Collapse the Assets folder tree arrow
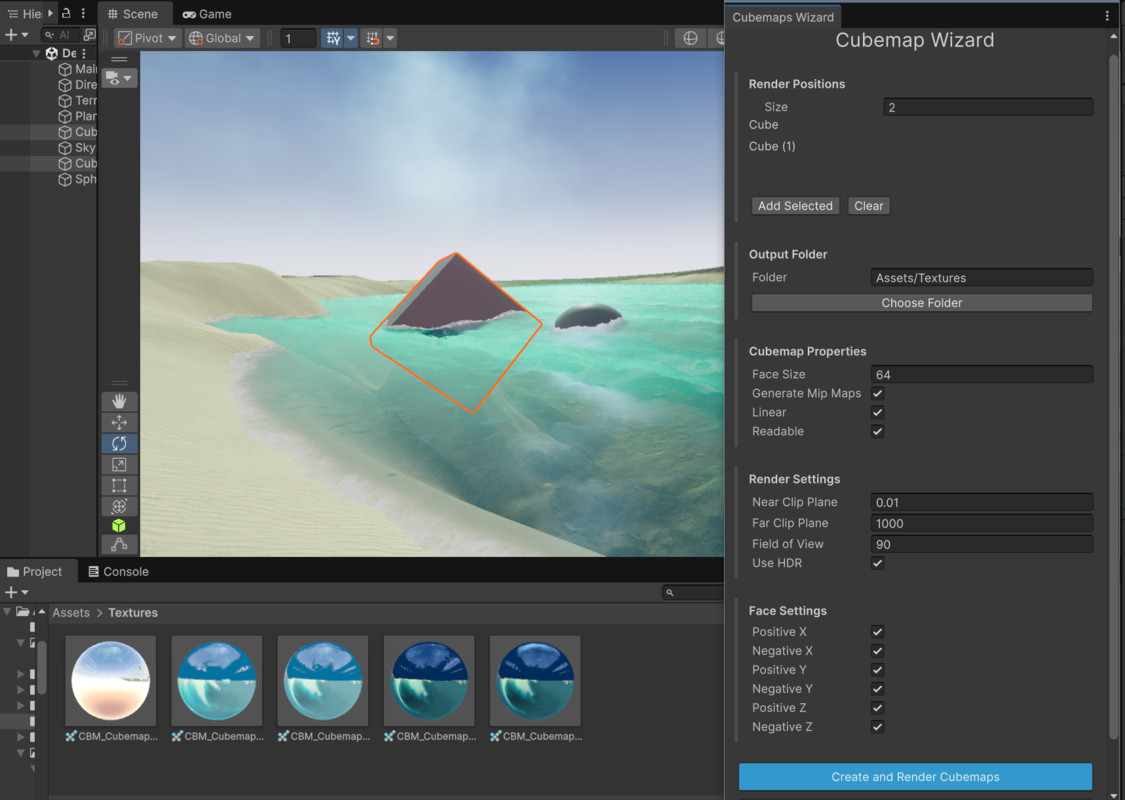 click(7, 612)
